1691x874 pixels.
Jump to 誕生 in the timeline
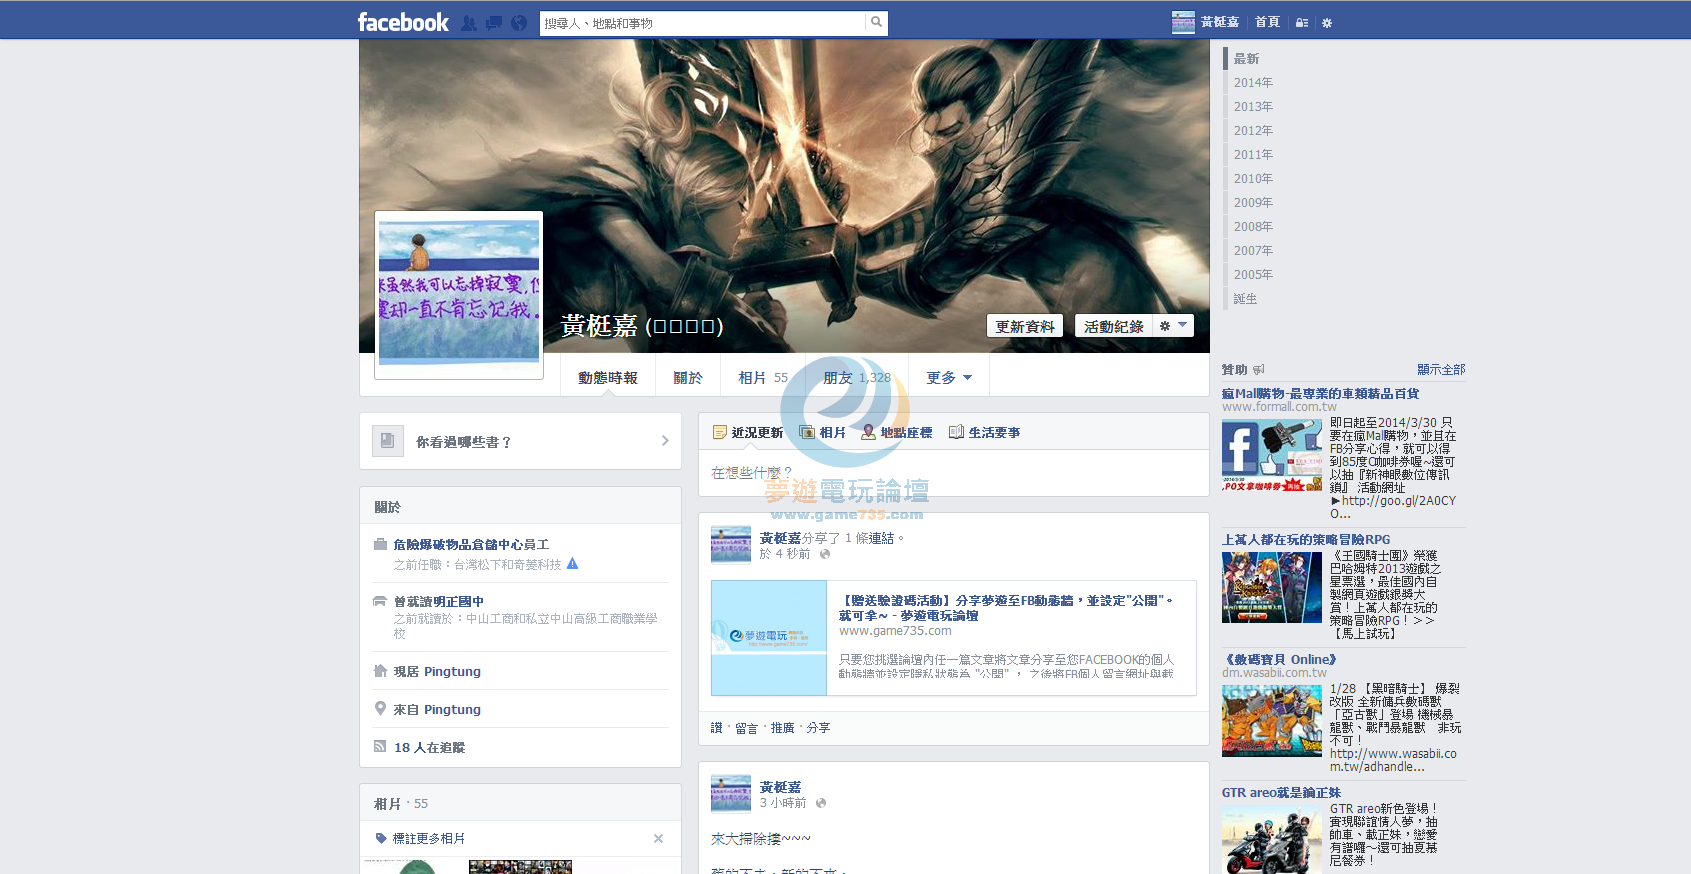(x=1245, y=299)
